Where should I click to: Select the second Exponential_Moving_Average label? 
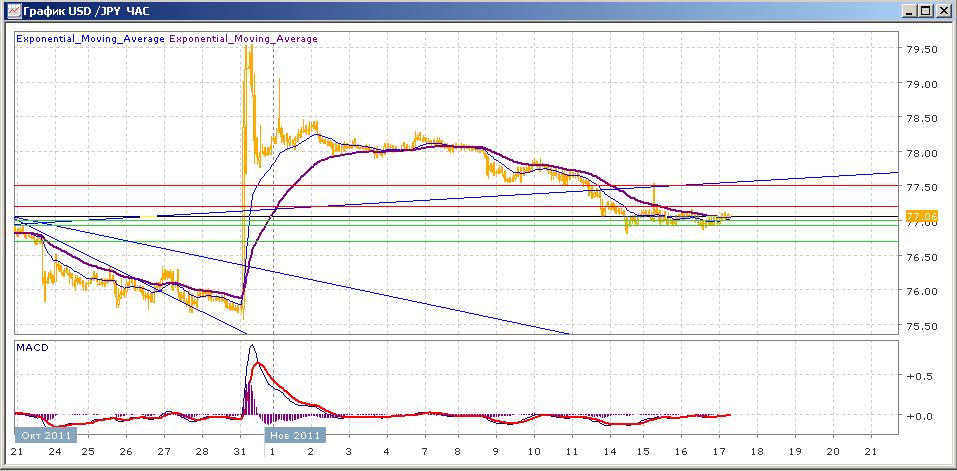(243, 39)
